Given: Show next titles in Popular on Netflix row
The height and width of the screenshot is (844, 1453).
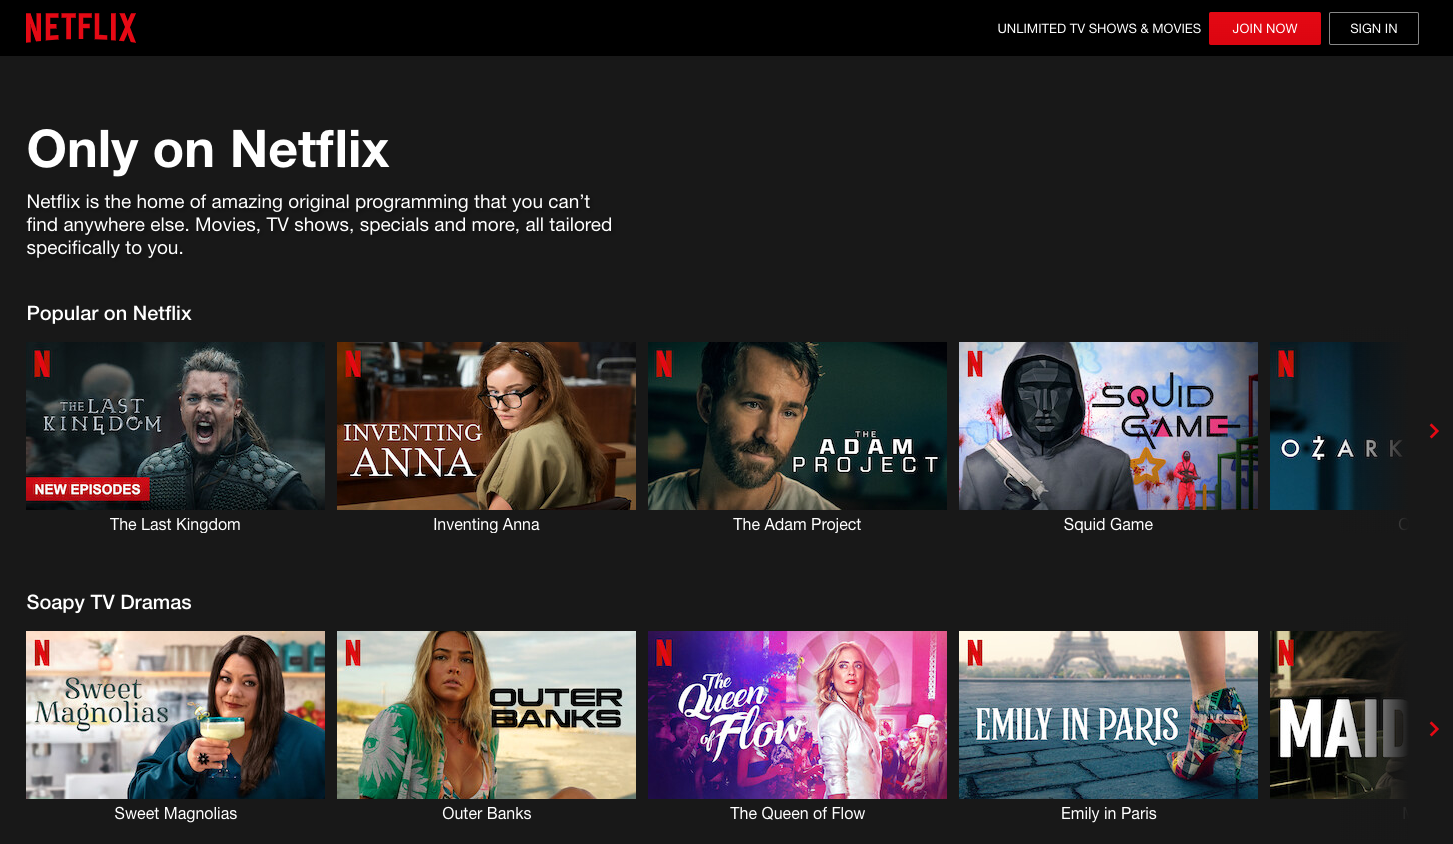Looking at the screenshot, I should click(x=1434, y=431).
